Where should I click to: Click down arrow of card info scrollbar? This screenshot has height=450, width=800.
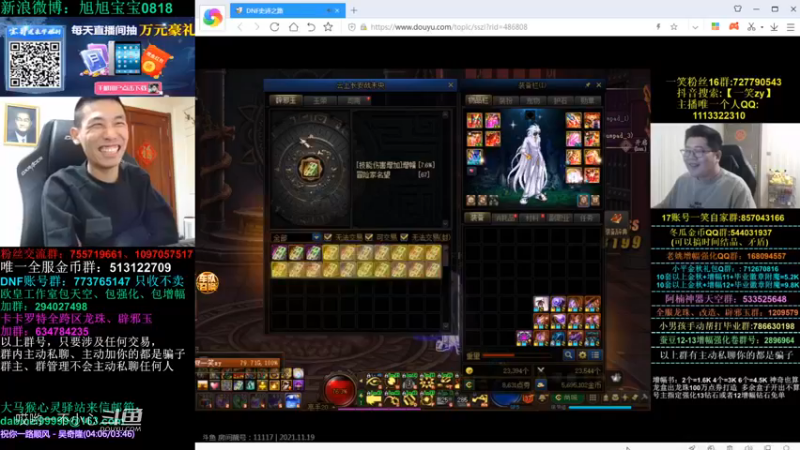[x=445, y=223]
